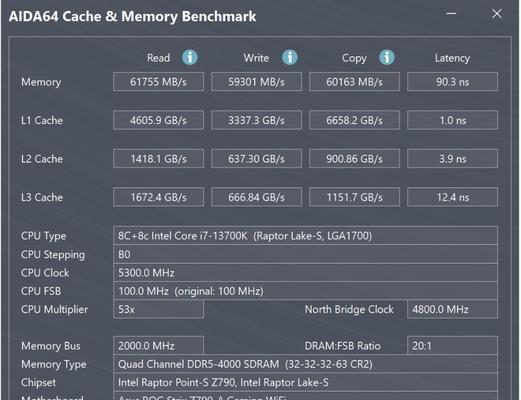Click the Copy info icon
The height and width of the screenshot is (400, 521).
pyautogui.click(x=387, y=58)
